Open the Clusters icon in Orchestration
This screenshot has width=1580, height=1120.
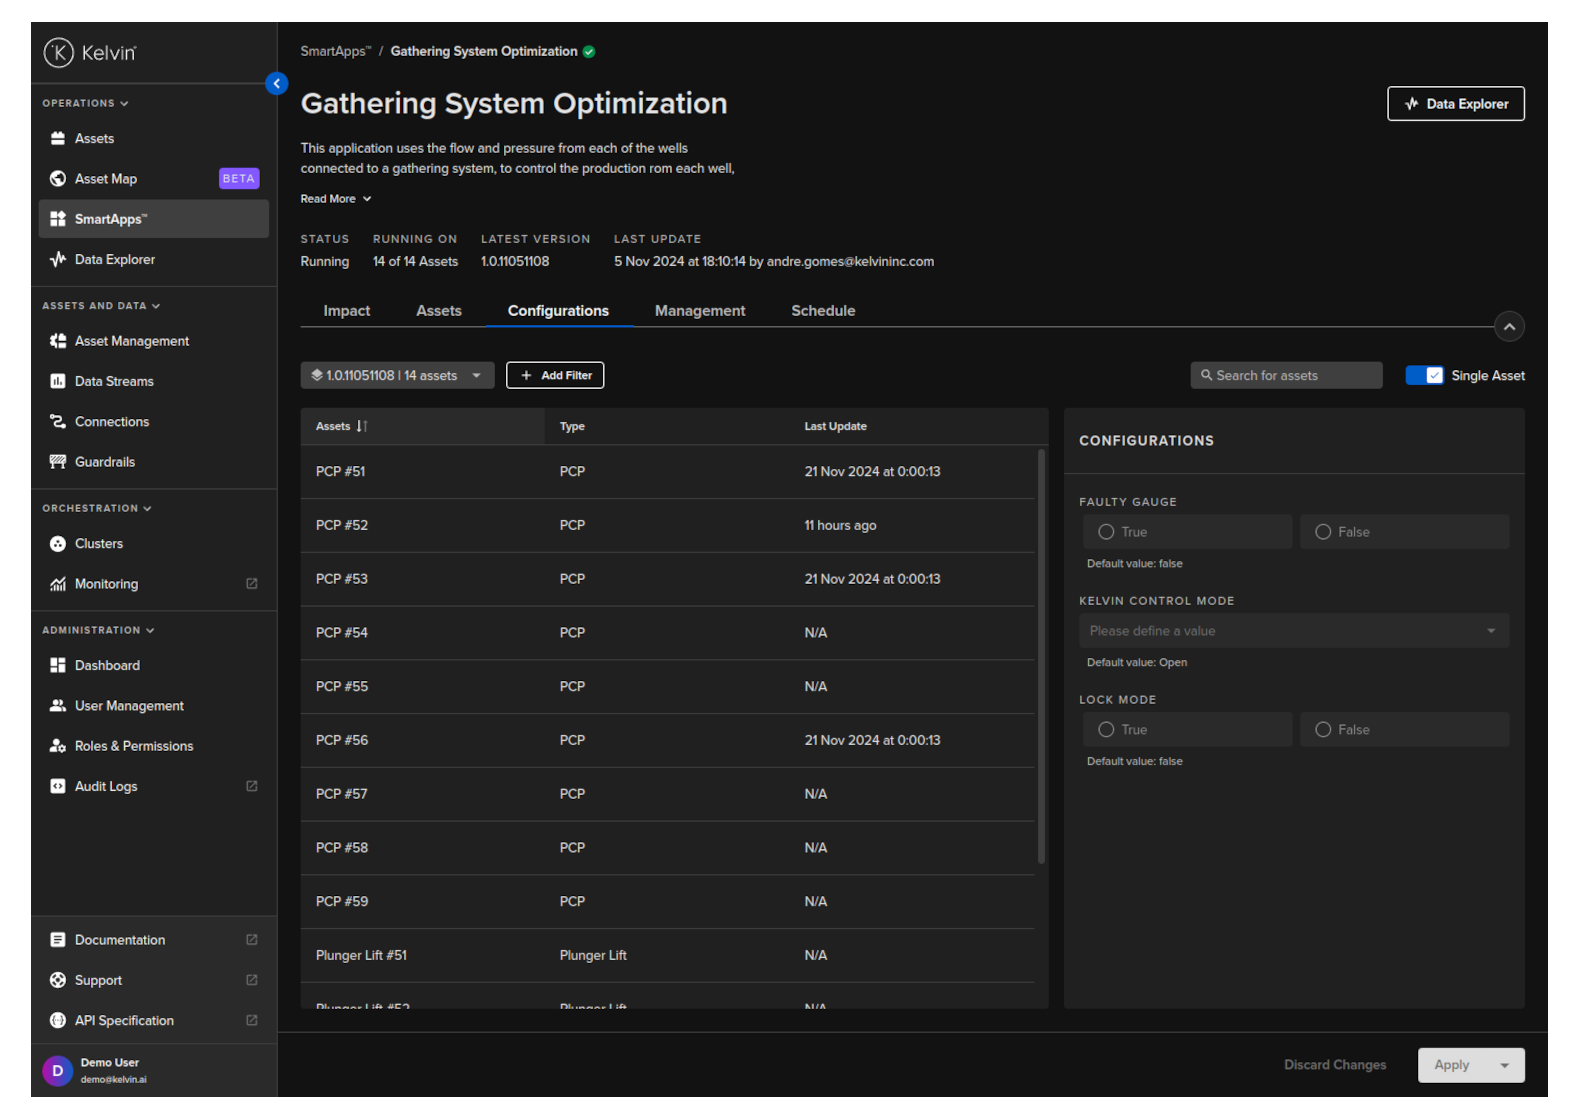click(x=58, y=544)
